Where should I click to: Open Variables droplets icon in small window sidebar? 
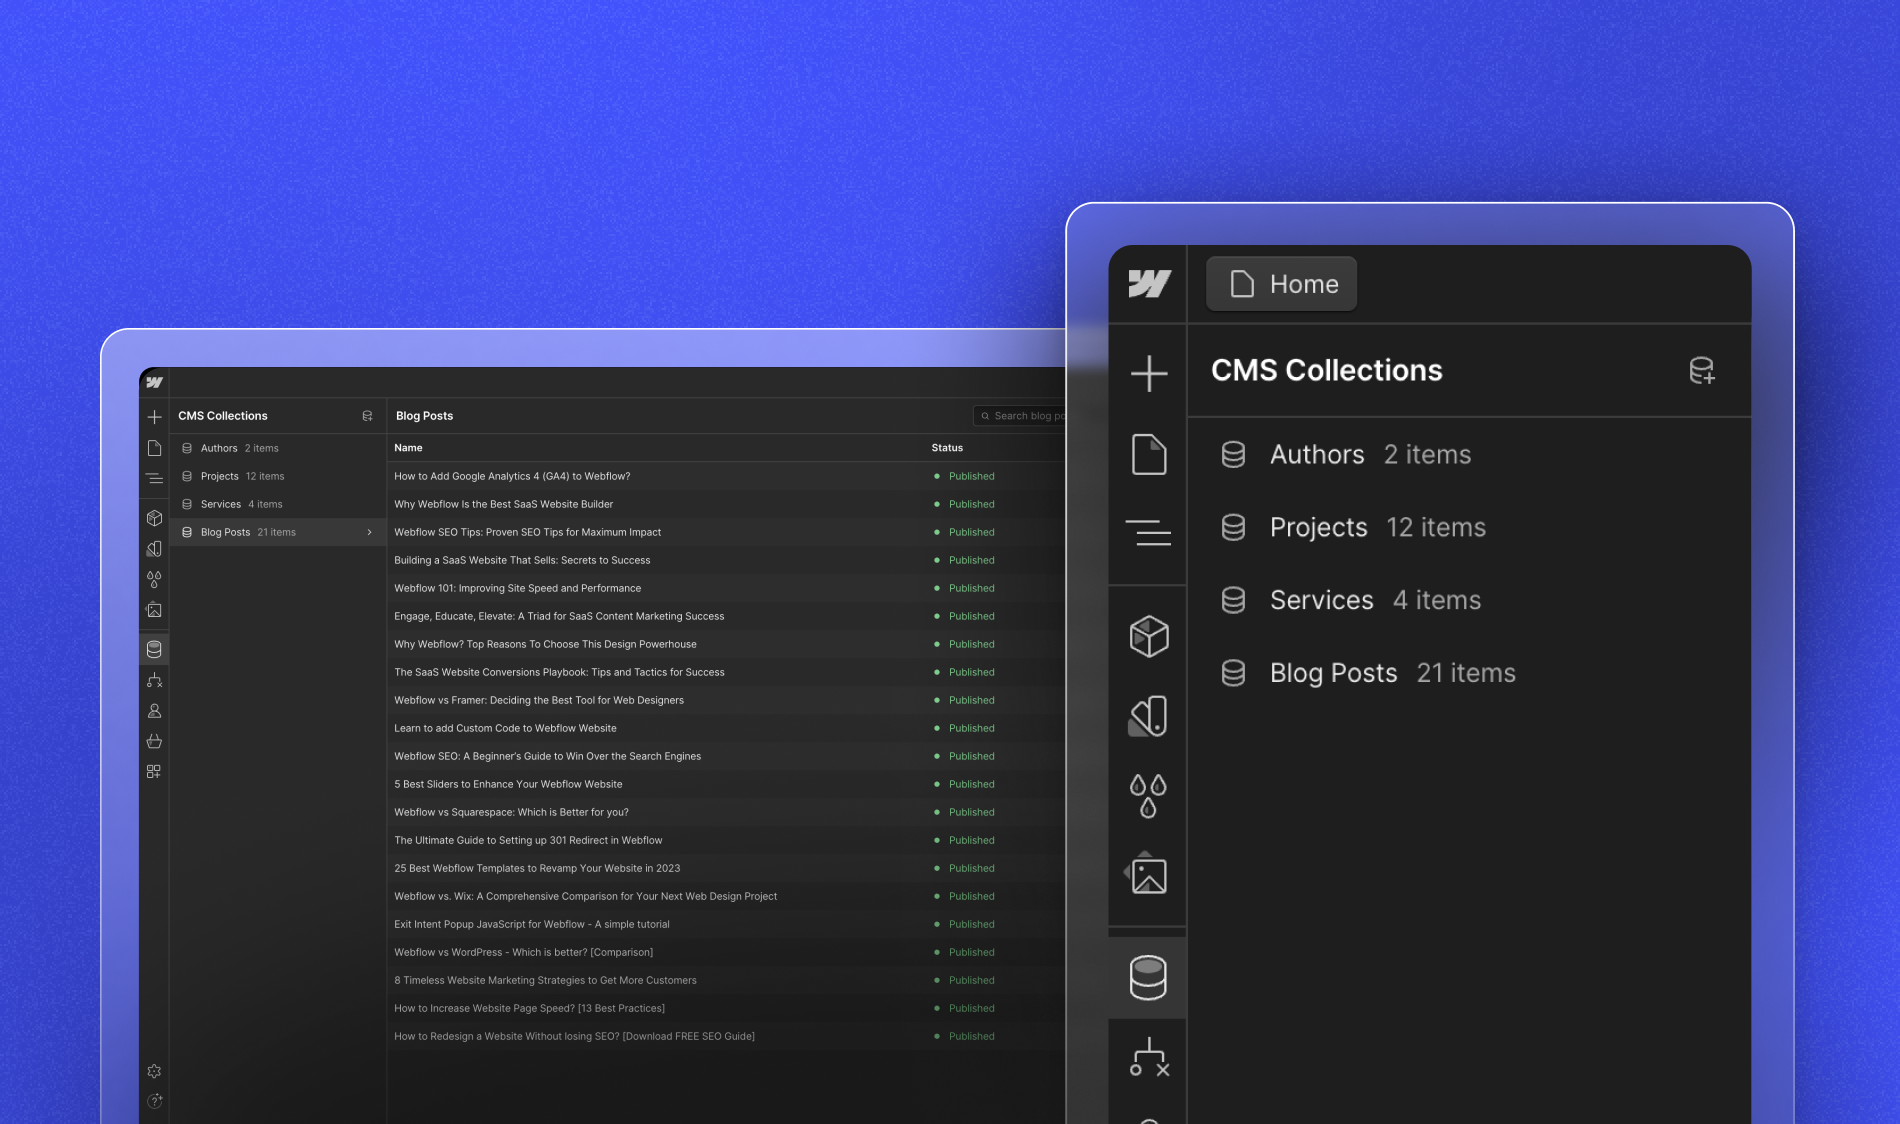[154, 579]
